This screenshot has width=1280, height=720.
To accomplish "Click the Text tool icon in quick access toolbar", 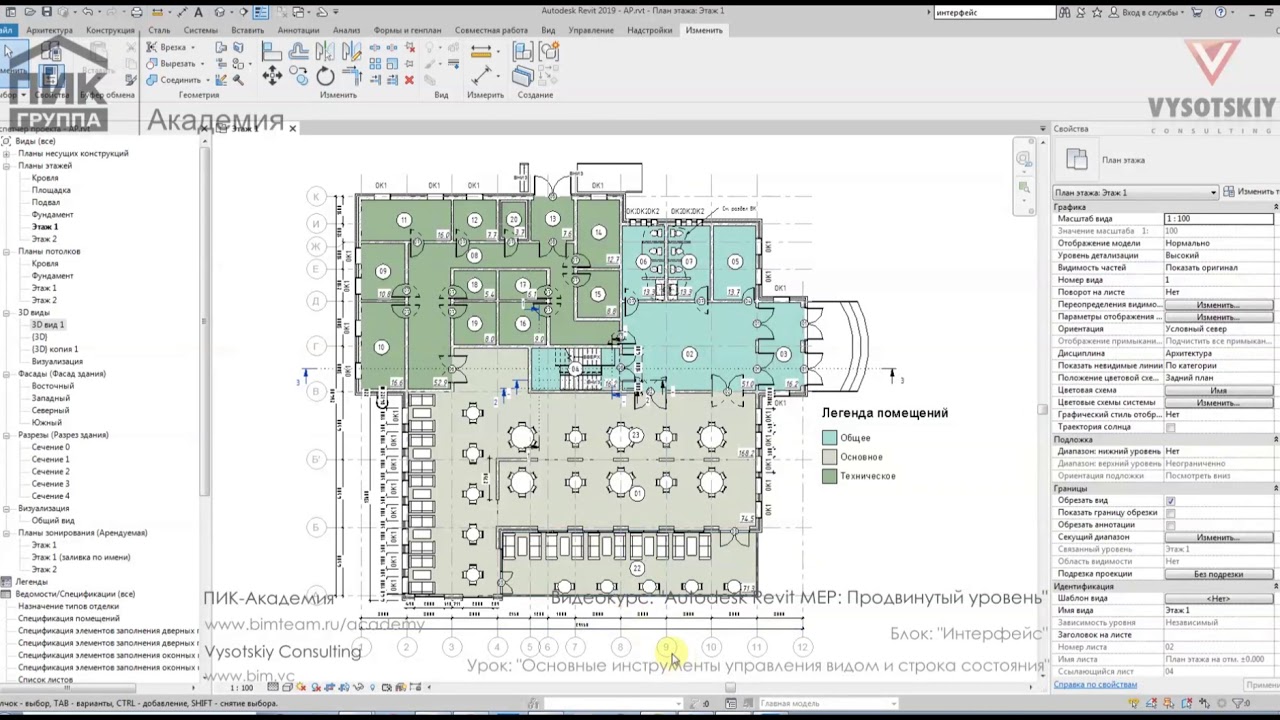I will 198,12.
